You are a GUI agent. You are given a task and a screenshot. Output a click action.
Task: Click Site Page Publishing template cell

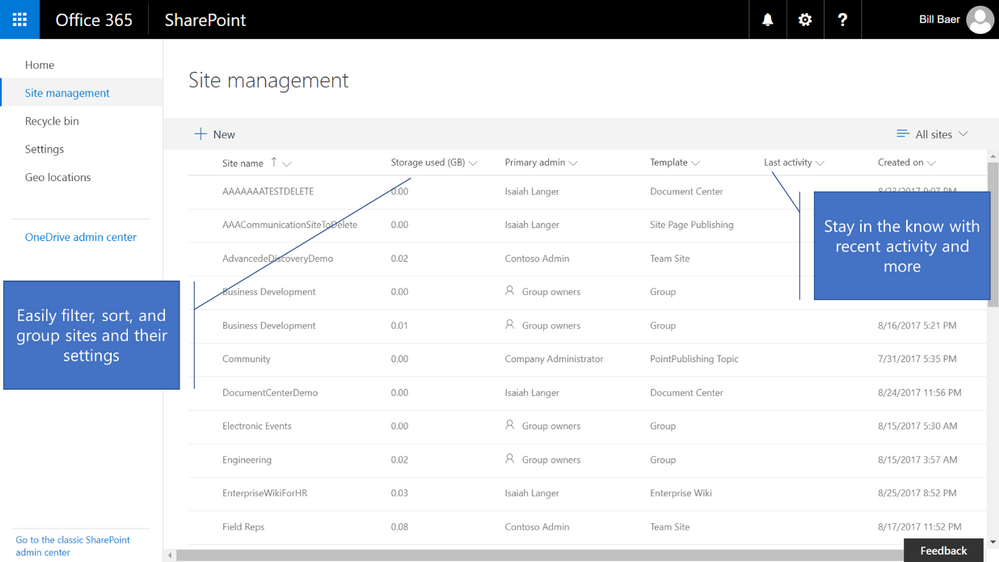pyautogui.click(x=691, y=224)
